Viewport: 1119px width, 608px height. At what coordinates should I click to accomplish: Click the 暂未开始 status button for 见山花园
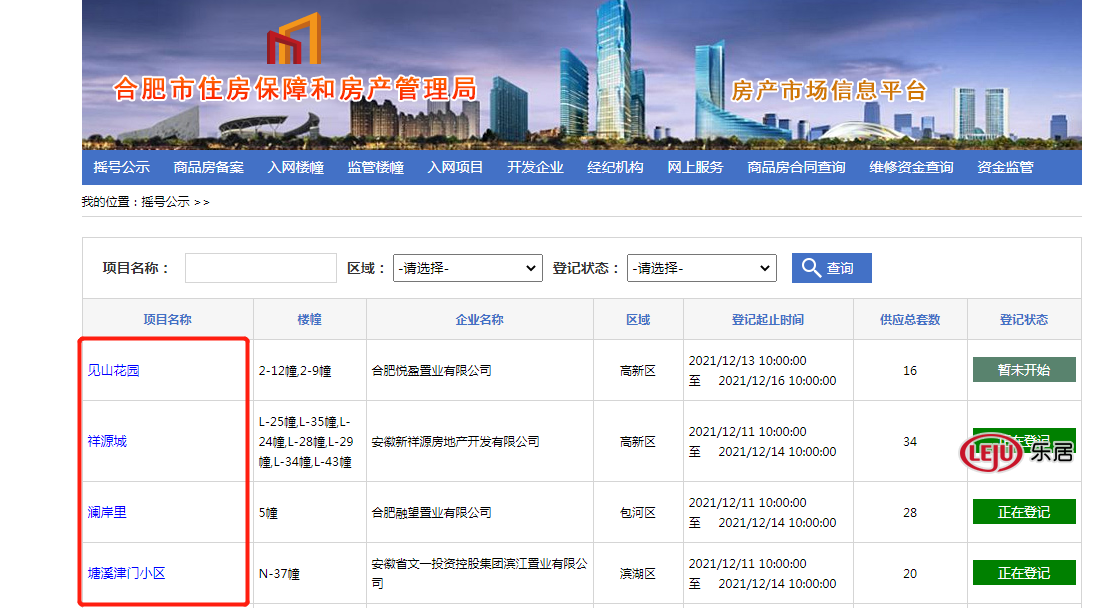coord(1024,370)
